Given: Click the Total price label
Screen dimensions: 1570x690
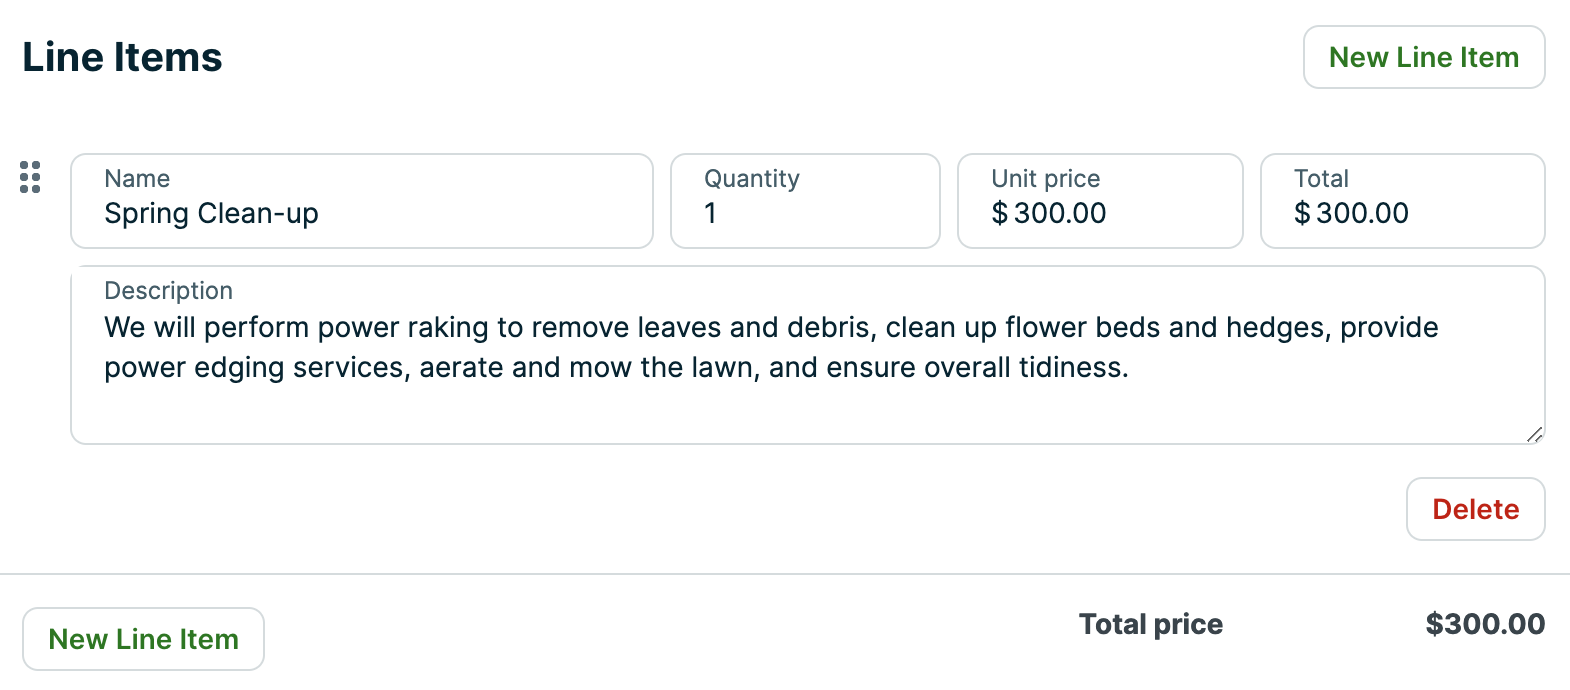Looking at the screenshot, I should (x=1150, y=624).
